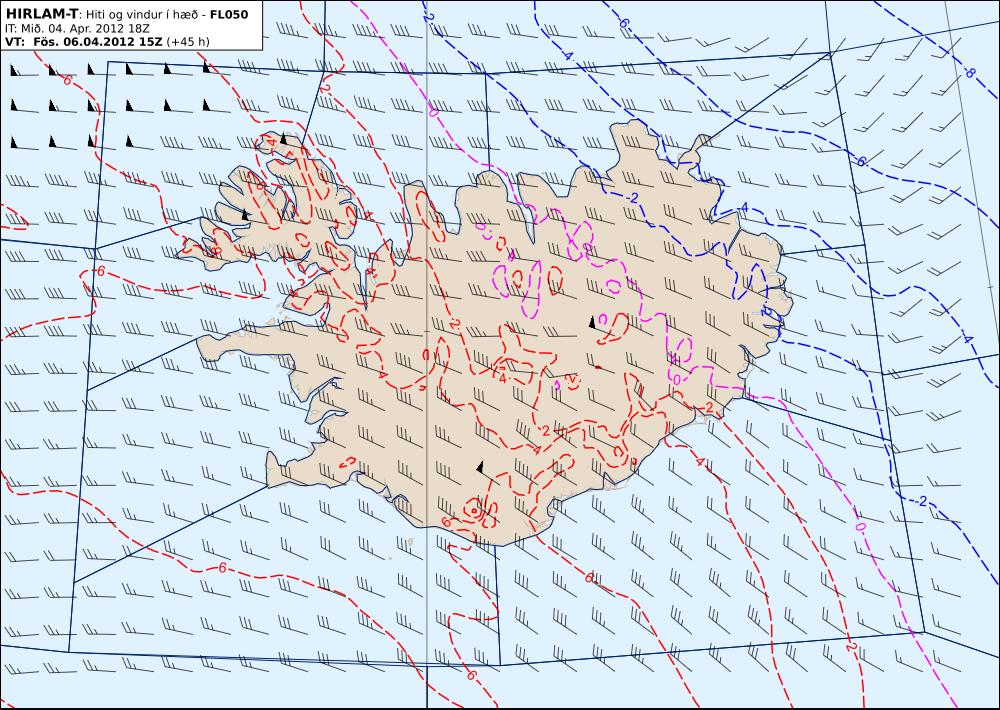Click the blue -2 label near the right edge
The width and height of the screenshot is (1000, 710).
click(x=920, y=502)
